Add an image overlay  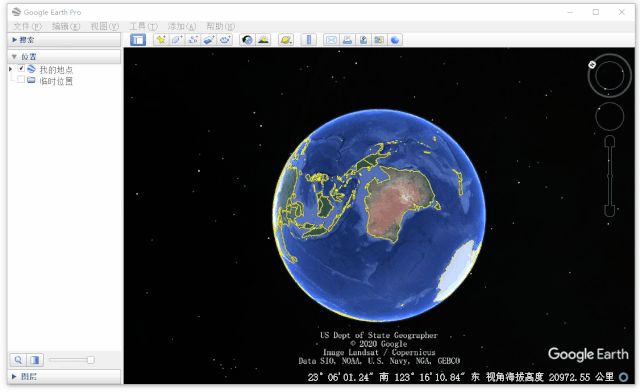pyautogui.click(x=209, y=40)
